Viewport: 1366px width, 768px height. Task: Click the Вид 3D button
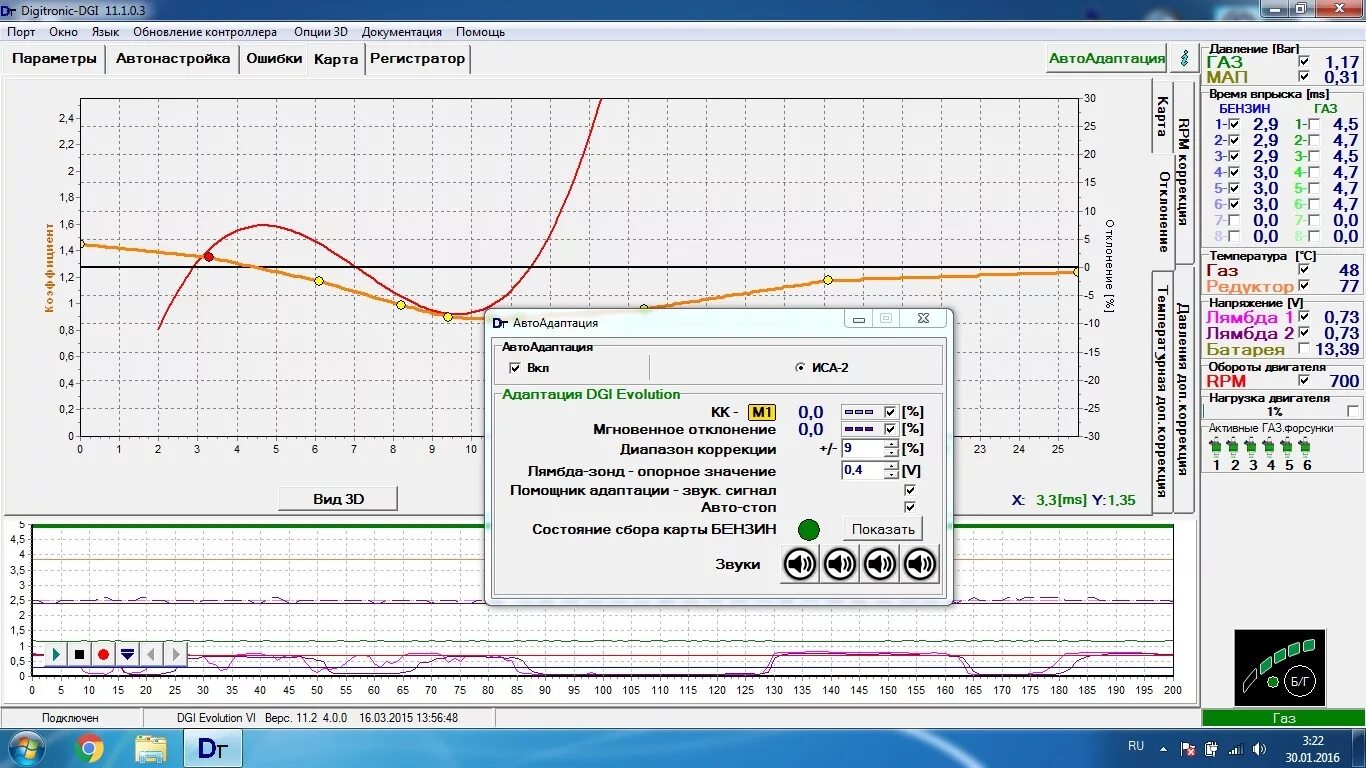pyautogui.click(x=339, y=499)
